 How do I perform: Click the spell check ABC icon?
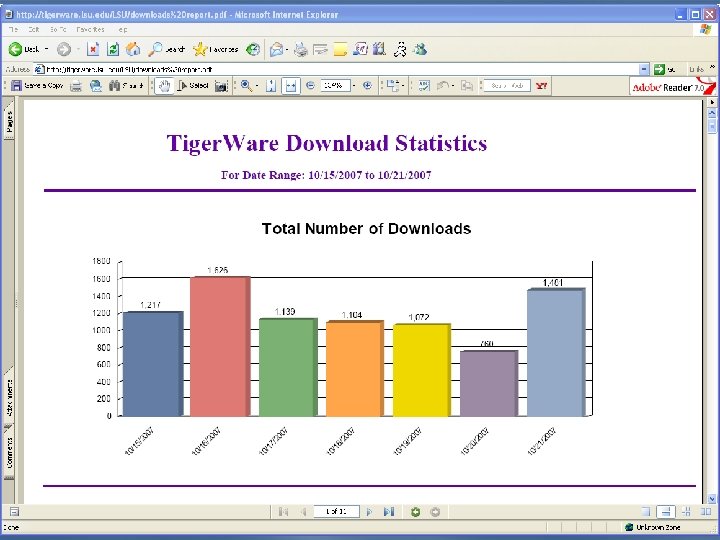pos(424,86)
